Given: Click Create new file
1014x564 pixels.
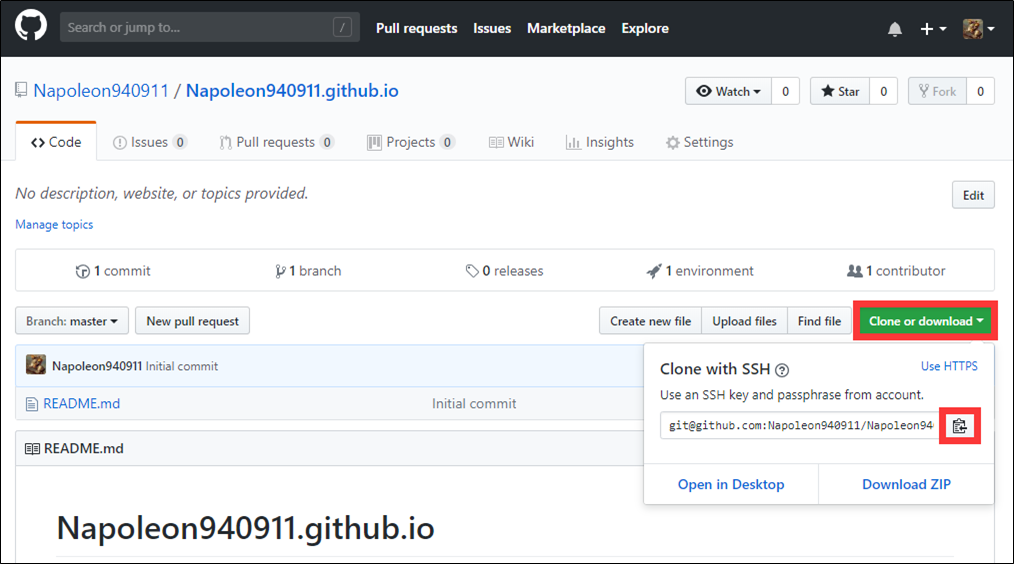Looking at the screenshot, I should point(651,321).
